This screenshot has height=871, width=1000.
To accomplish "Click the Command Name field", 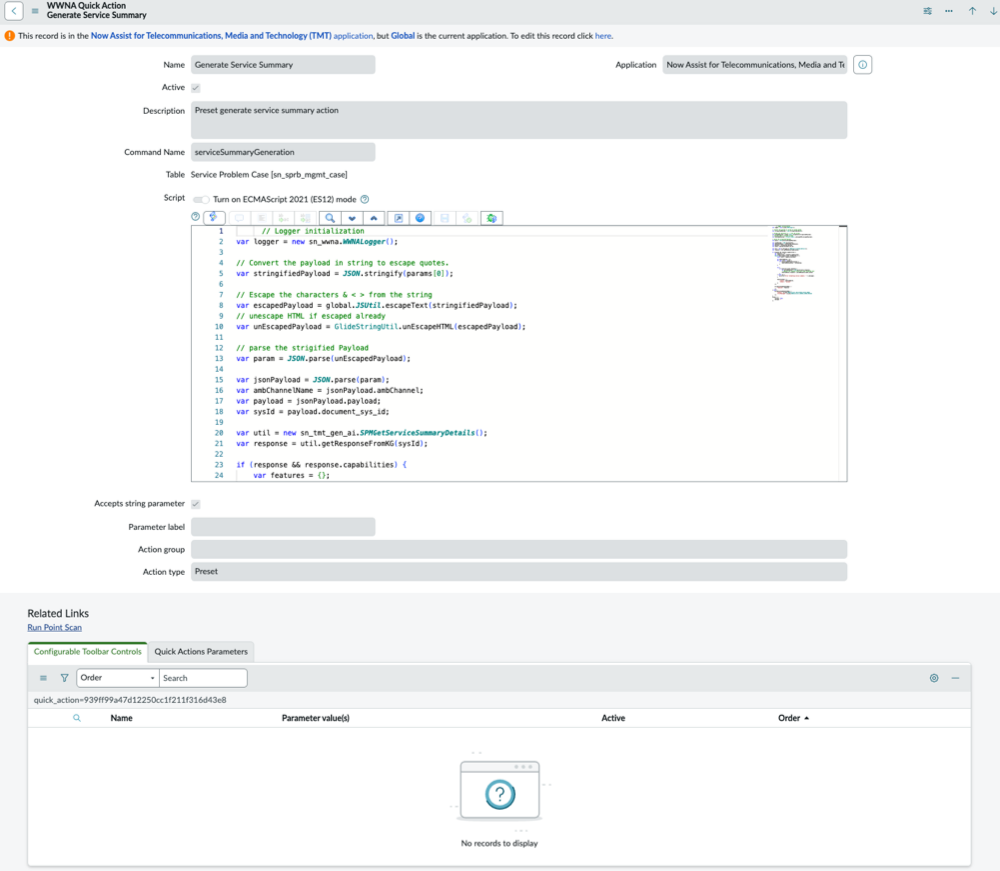I will [x=283, y=152].
